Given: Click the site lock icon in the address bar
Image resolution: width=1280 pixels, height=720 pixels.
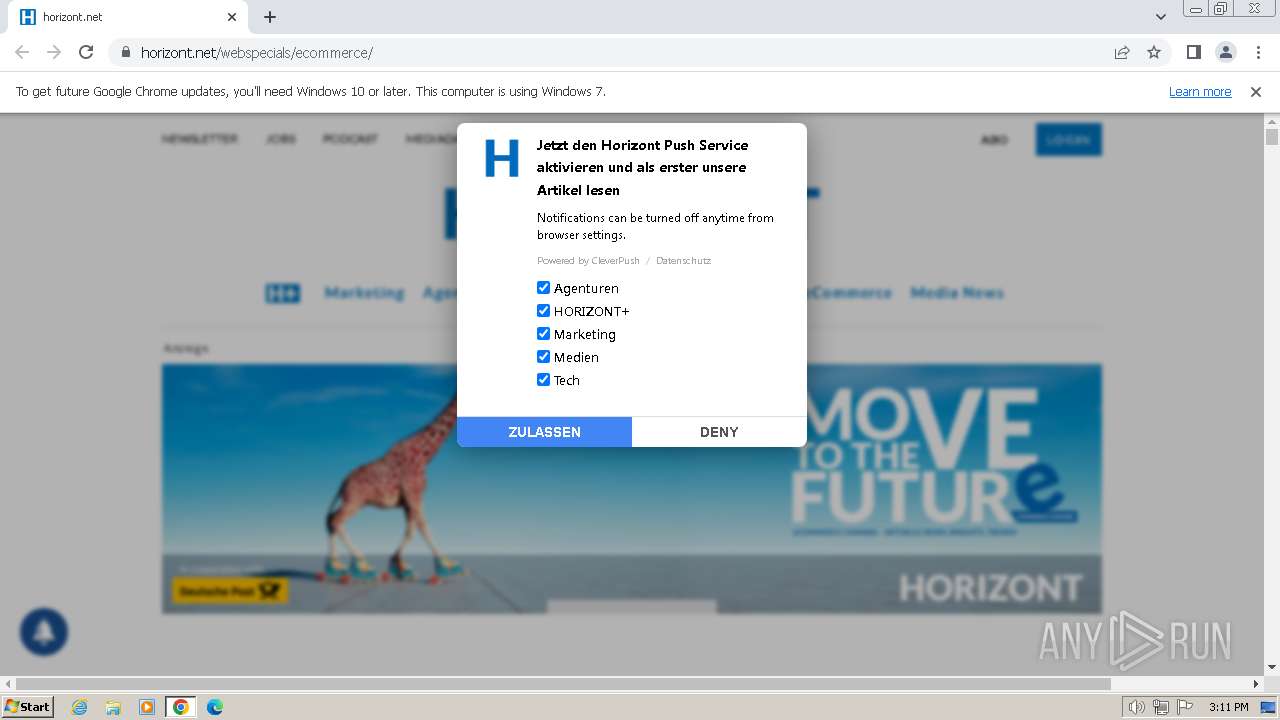Looking at the screenshot, I should click(x=125, y=52).
